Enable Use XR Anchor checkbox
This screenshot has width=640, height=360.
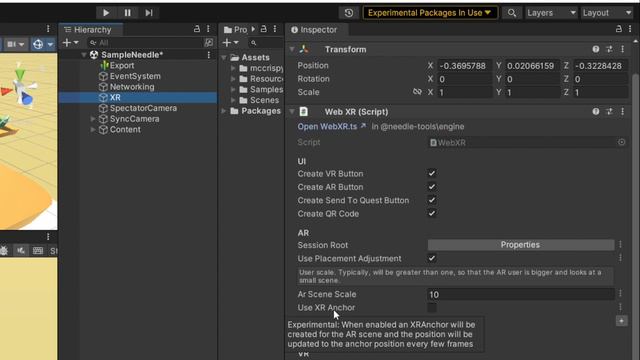(432, 308)
